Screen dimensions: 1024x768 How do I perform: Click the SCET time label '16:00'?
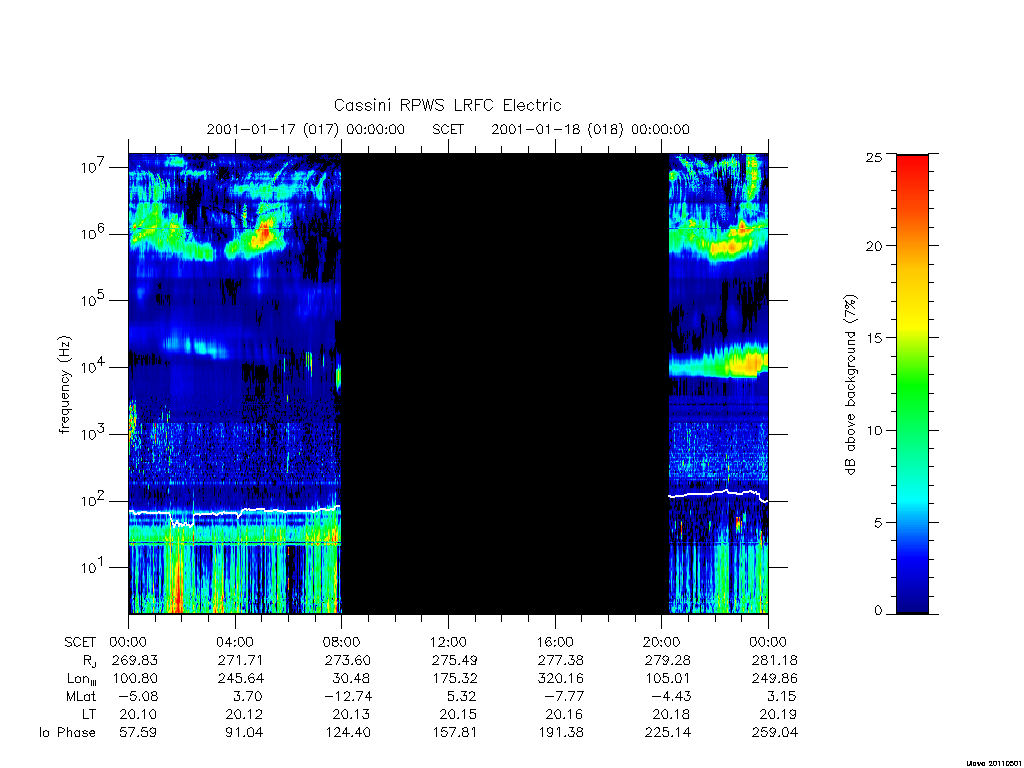[x=555, y=642]
